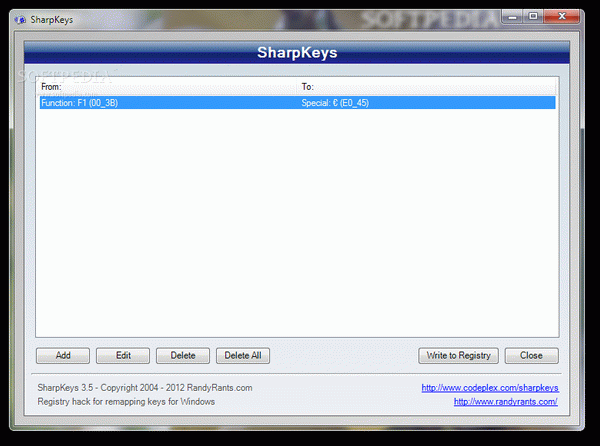
Task: Click the 'Special: € (E0_45)' cell
Action: (335, 103)
